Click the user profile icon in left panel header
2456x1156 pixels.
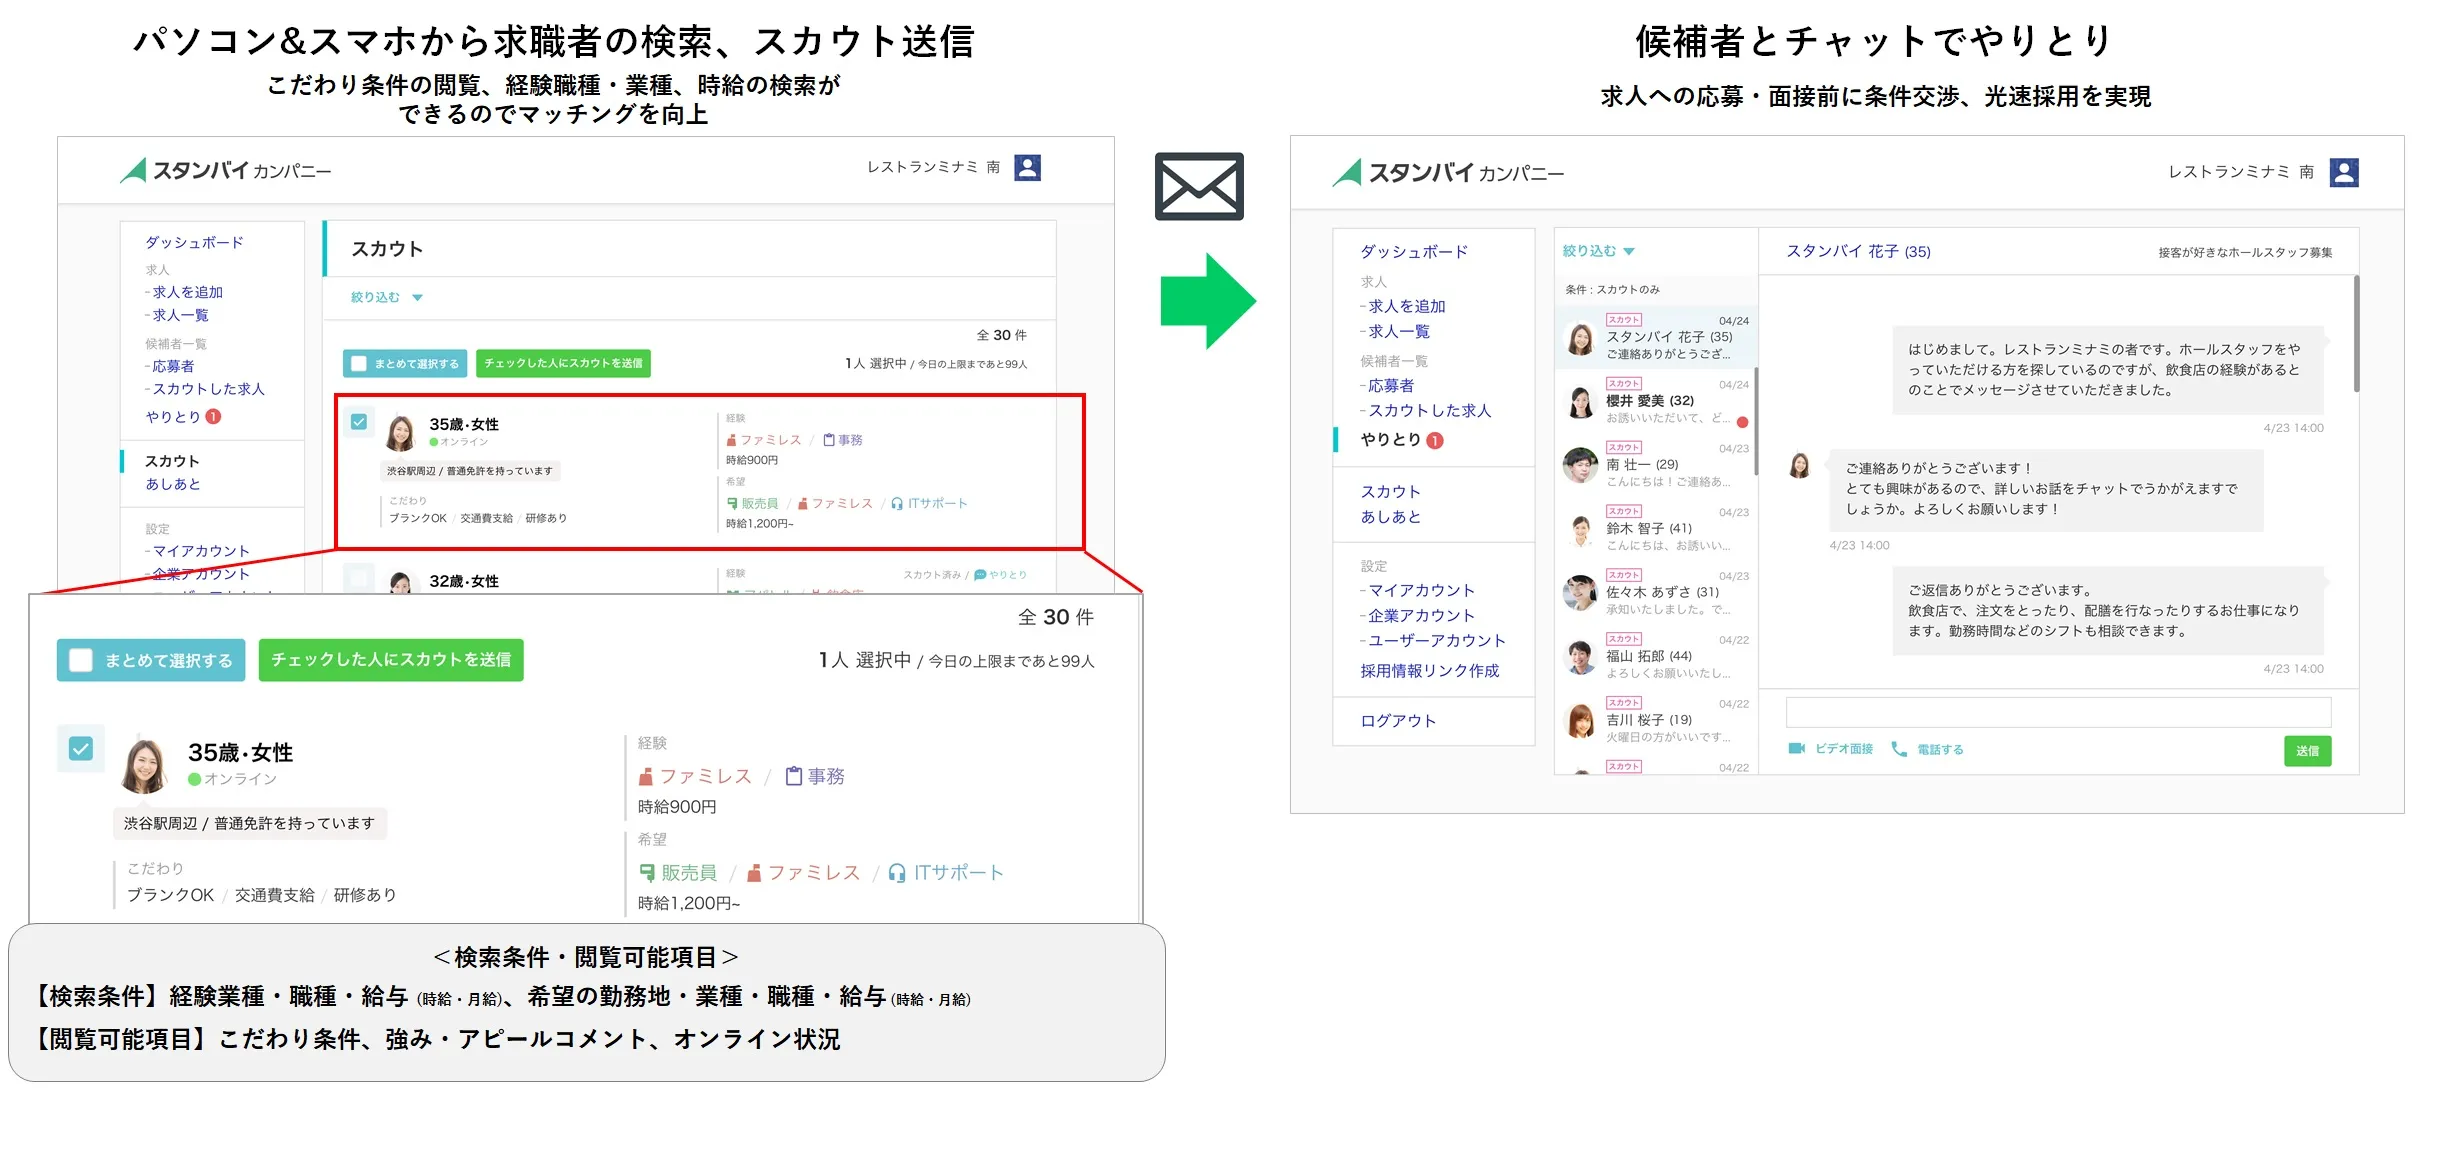tap(1027, 167)
